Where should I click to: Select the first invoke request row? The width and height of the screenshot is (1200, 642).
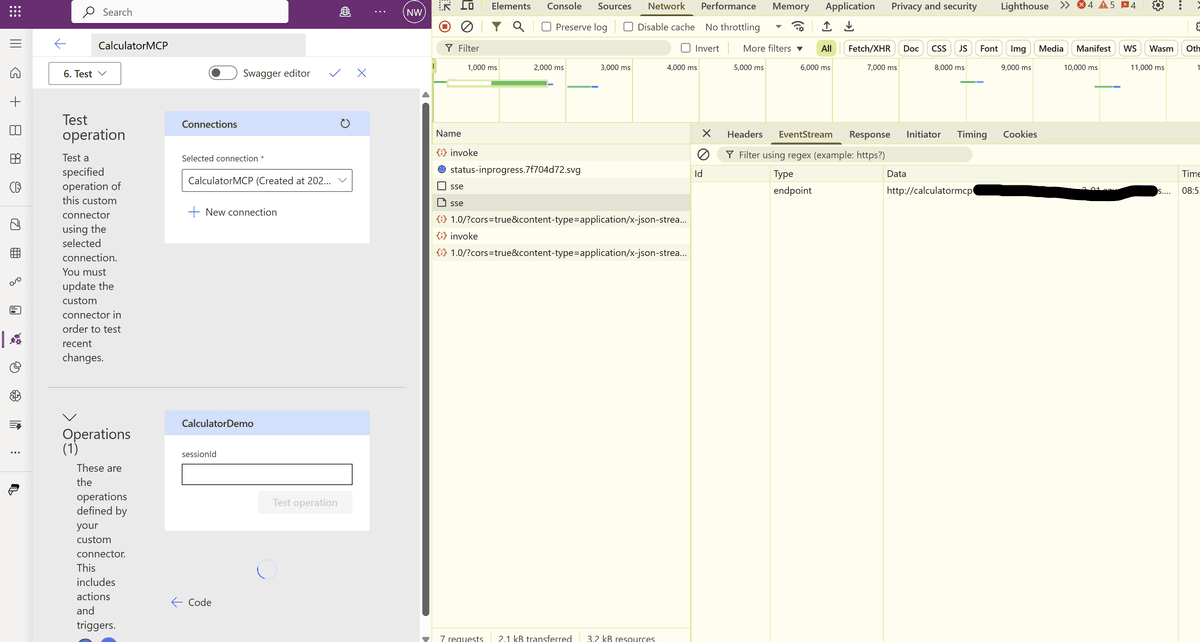click(561, 153)
